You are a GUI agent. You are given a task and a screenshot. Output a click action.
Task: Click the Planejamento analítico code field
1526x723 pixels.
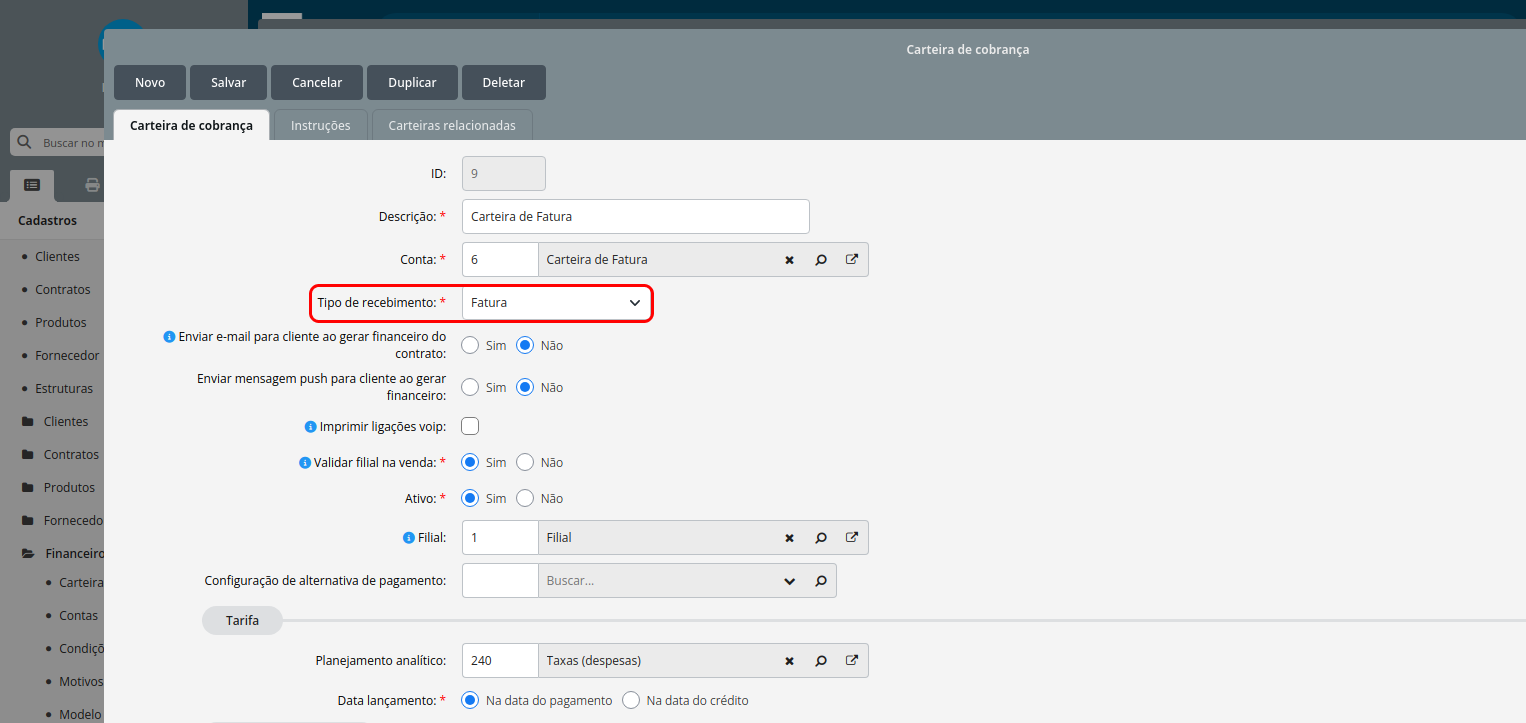500,661
